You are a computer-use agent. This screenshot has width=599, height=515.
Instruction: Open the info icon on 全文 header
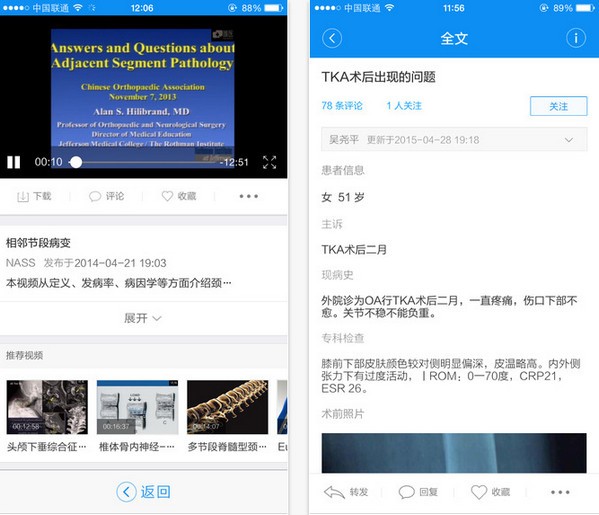(x=576, y=38)
